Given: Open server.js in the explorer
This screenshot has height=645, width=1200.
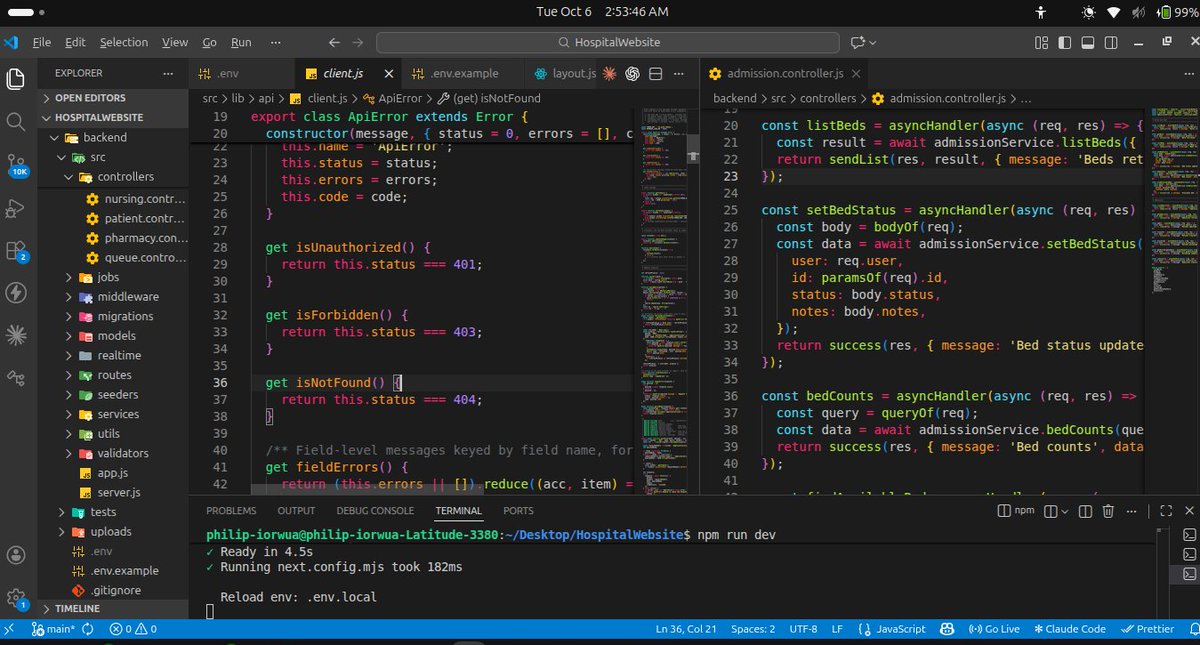Looking at the screenshot, I should (113, 493).
